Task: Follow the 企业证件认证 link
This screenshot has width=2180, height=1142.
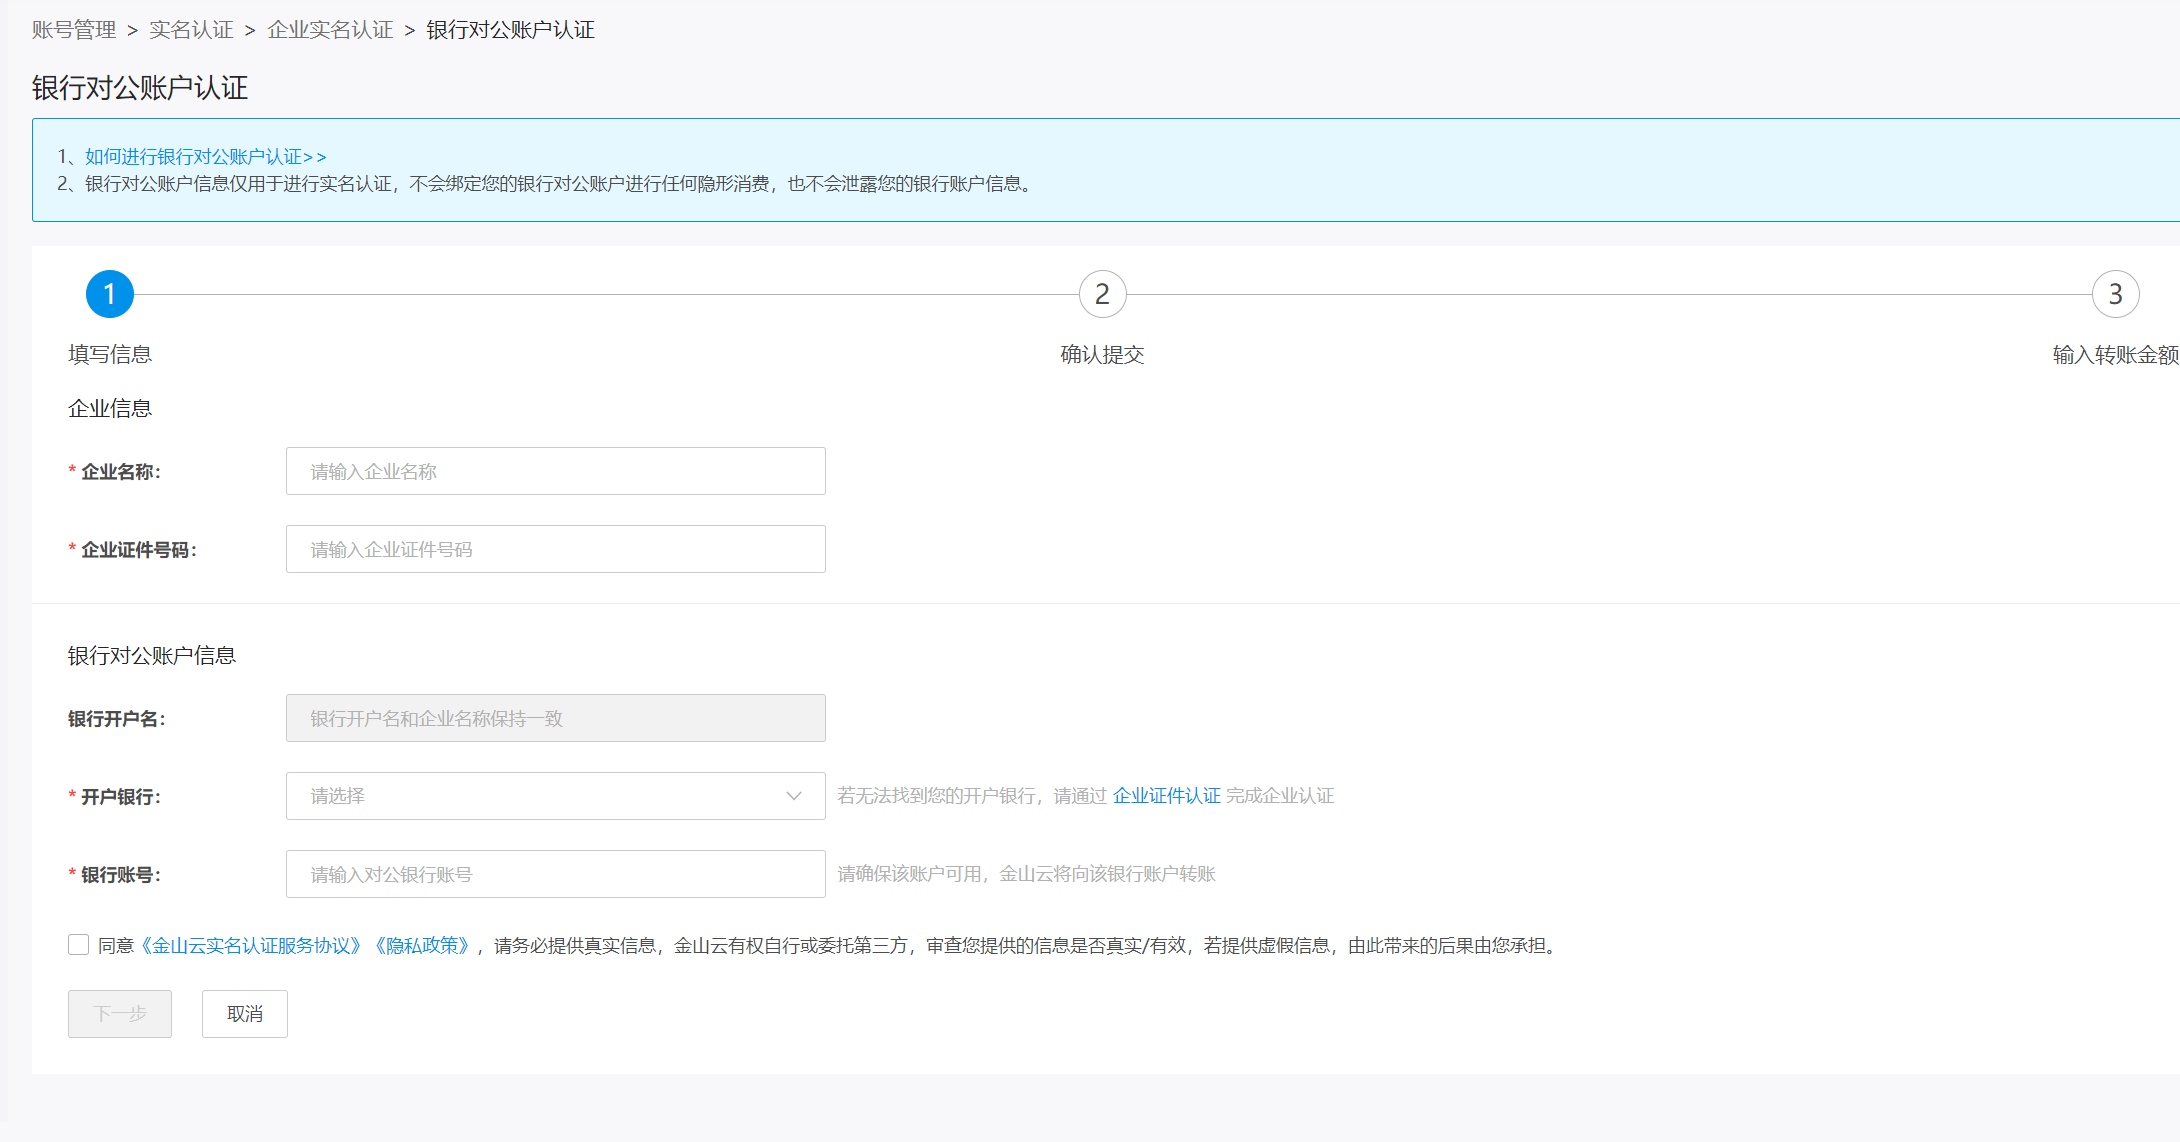Action: pos(1166,796)
